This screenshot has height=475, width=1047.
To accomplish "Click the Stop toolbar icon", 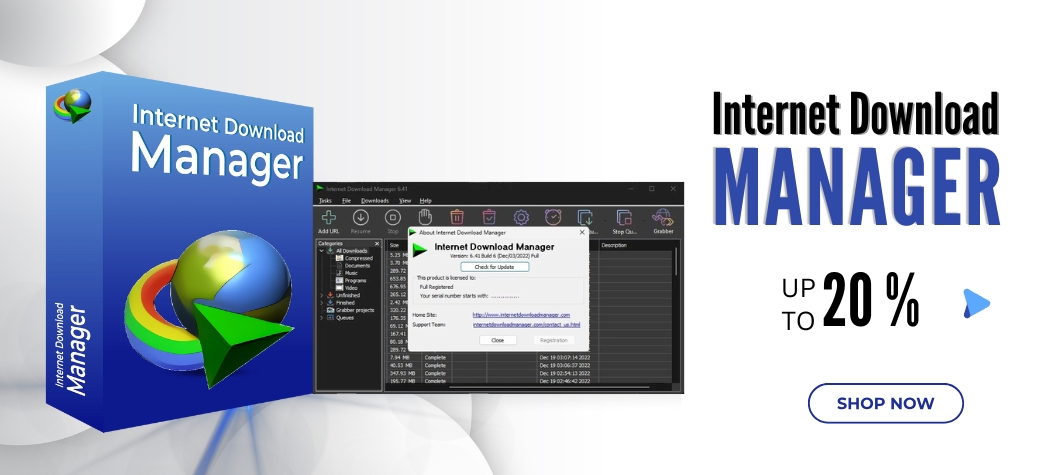I will pos(393,217).
